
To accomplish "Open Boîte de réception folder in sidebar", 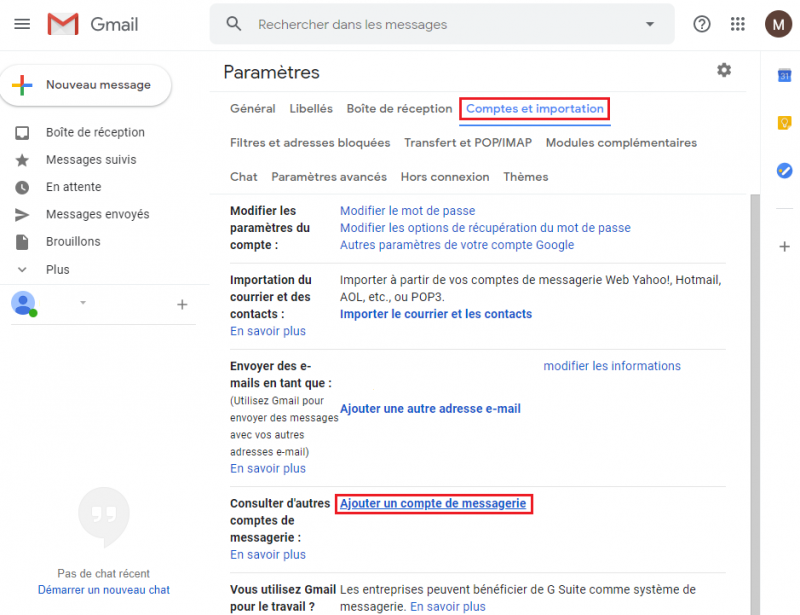I will click(95, 132).
